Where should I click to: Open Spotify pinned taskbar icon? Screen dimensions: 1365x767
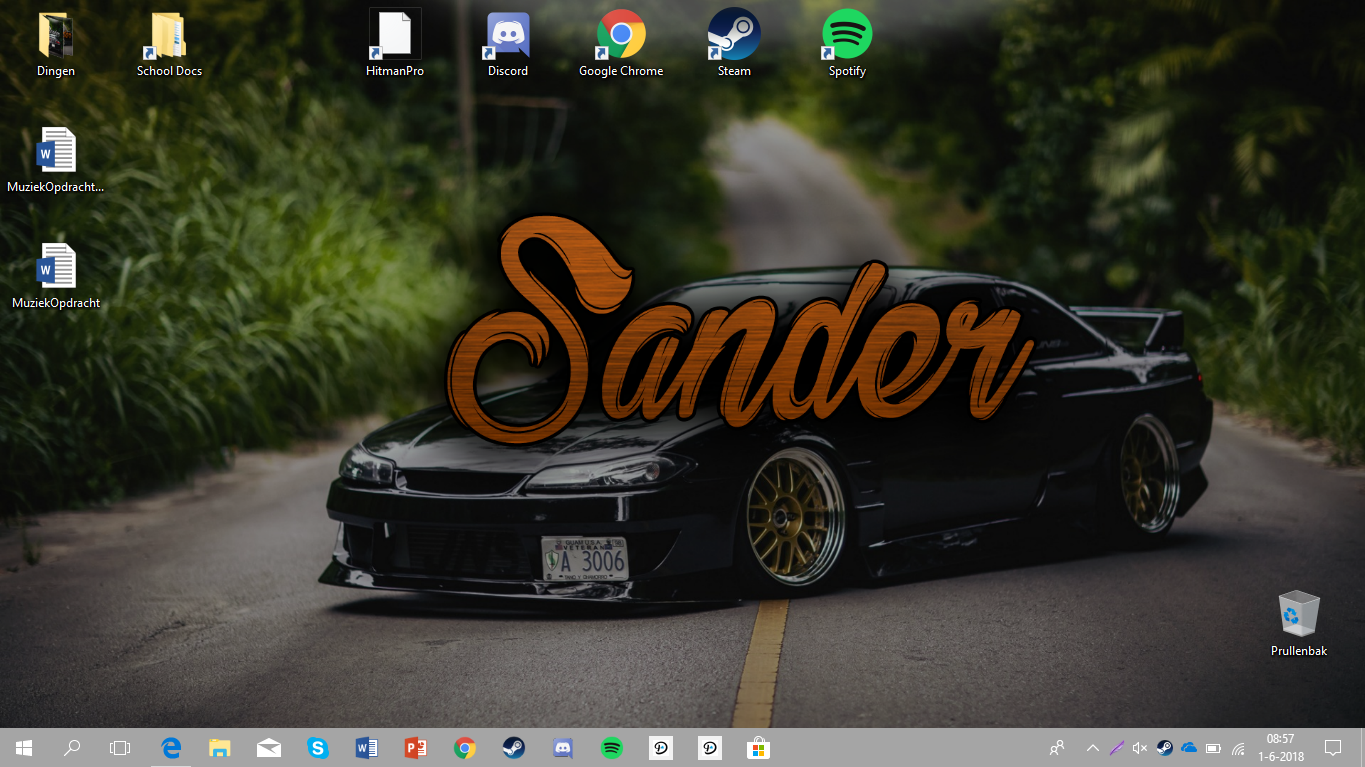[612, 747]
